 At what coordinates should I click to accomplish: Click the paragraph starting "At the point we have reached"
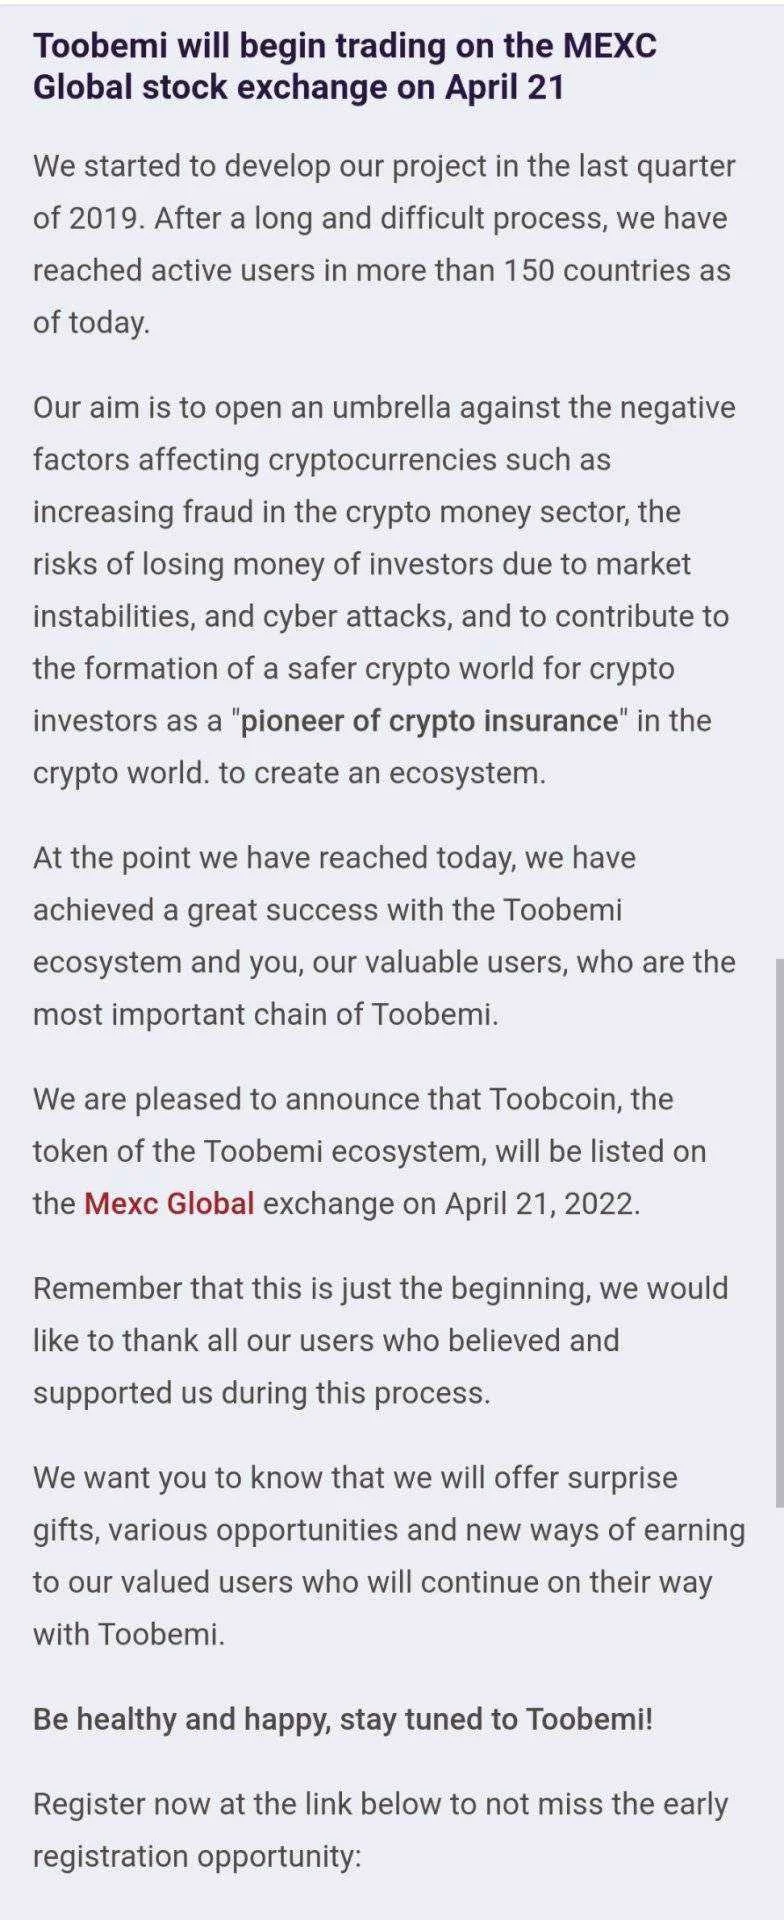(x=384, y=936)
